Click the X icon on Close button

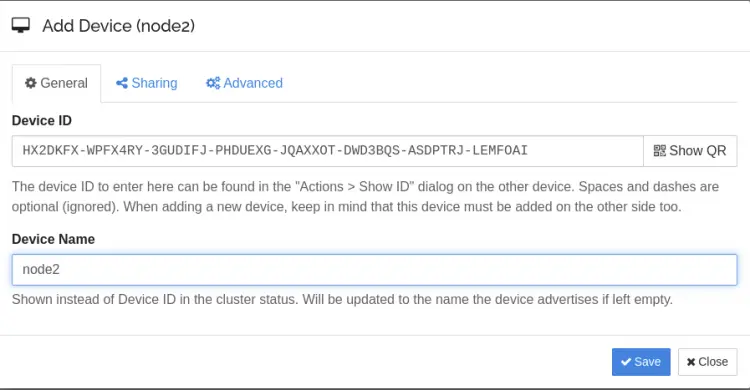click(691, 362)
